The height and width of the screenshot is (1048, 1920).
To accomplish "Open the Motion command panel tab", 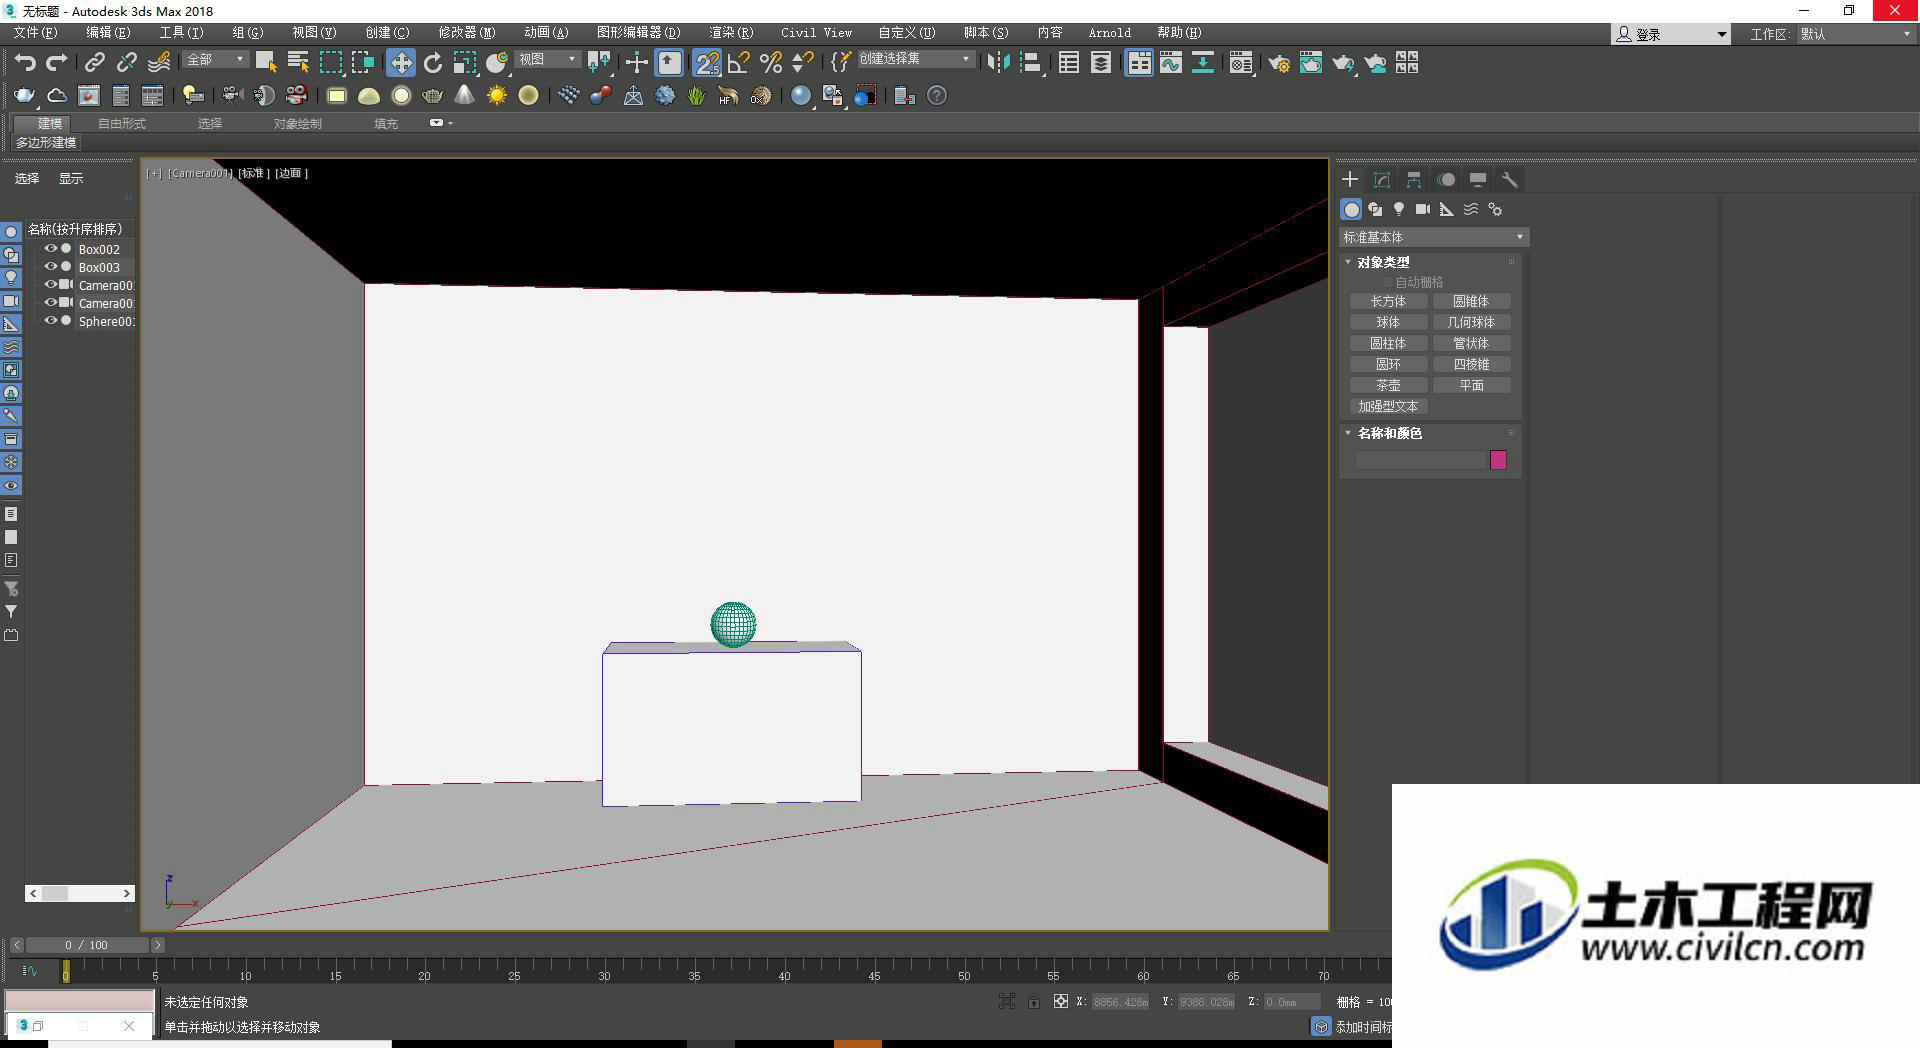I will (x=1446, y=180).
